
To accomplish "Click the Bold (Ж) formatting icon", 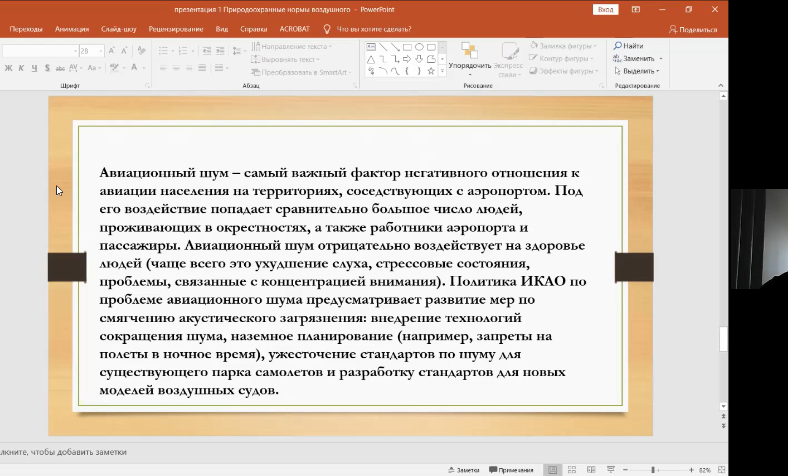I will pos(7,69).
